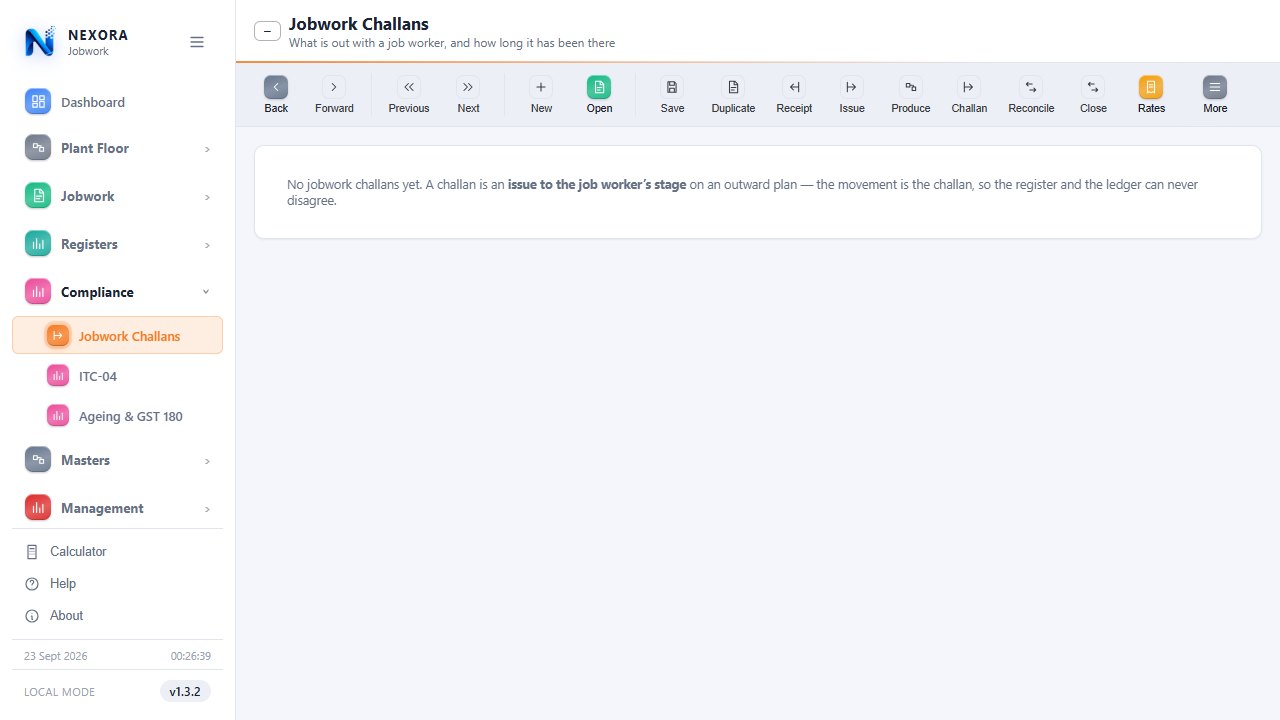The image size is (1280, 720).
Task: Click the LOCAL MODE status text
Action: [60, 692]
